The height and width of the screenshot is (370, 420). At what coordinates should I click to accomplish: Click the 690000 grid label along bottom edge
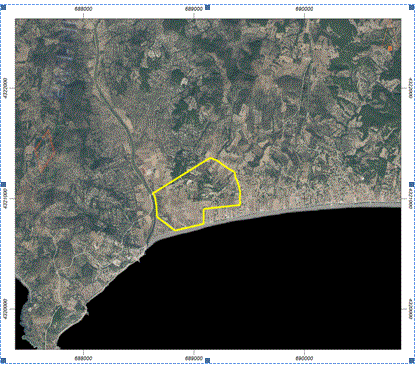(x=304, y=358)
